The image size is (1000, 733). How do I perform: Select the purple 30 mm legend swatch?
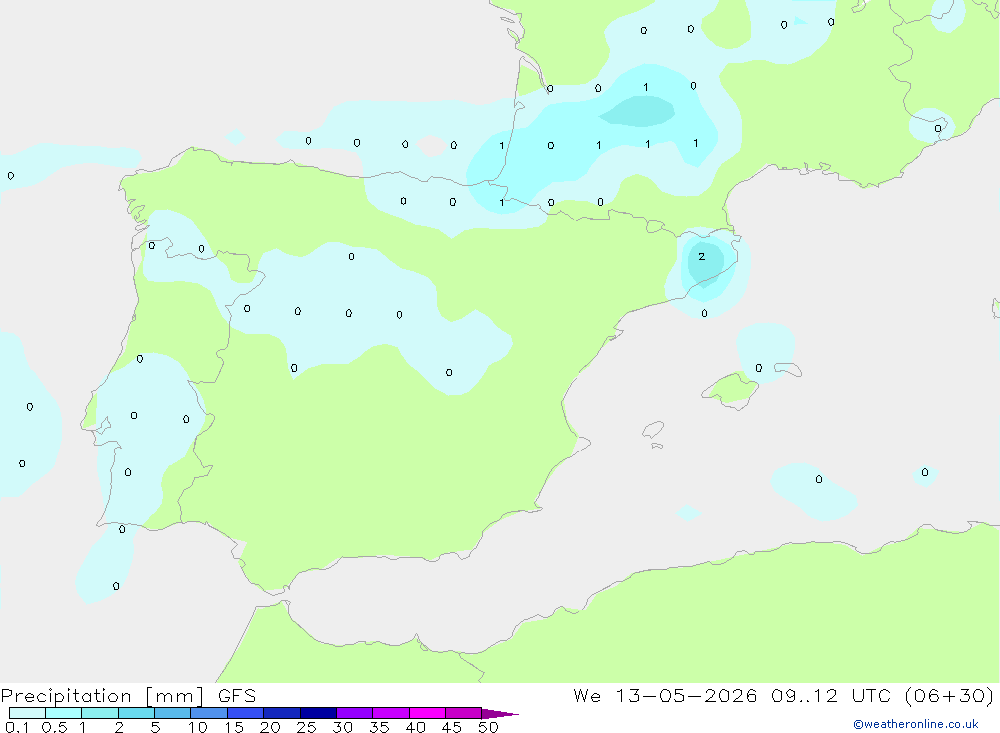click(x=355, y=713)
